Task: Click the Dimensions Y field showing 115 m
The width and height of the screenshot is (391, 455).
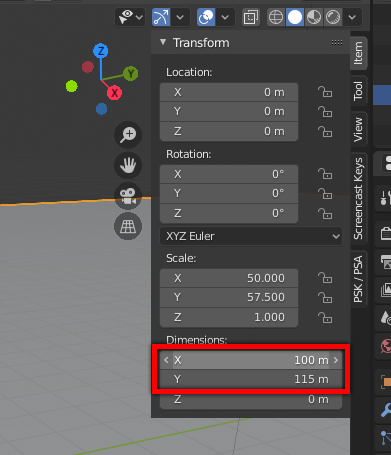Action: [251, 379]
